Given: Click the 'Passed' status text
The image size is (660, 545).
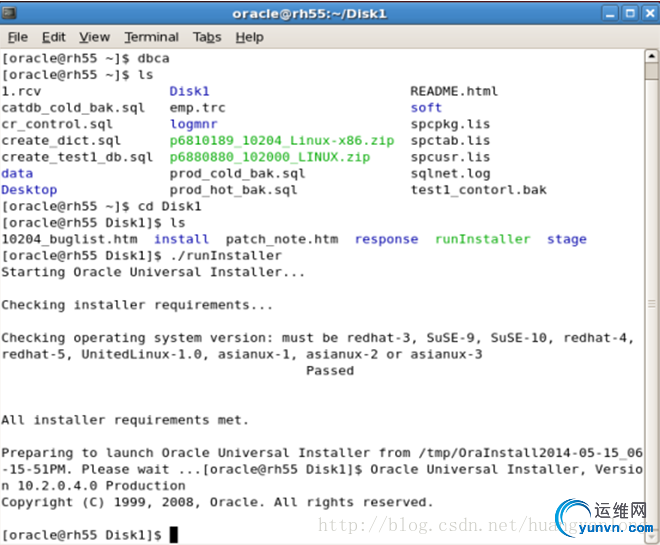Looking at the screenshot, I should 330,370.
